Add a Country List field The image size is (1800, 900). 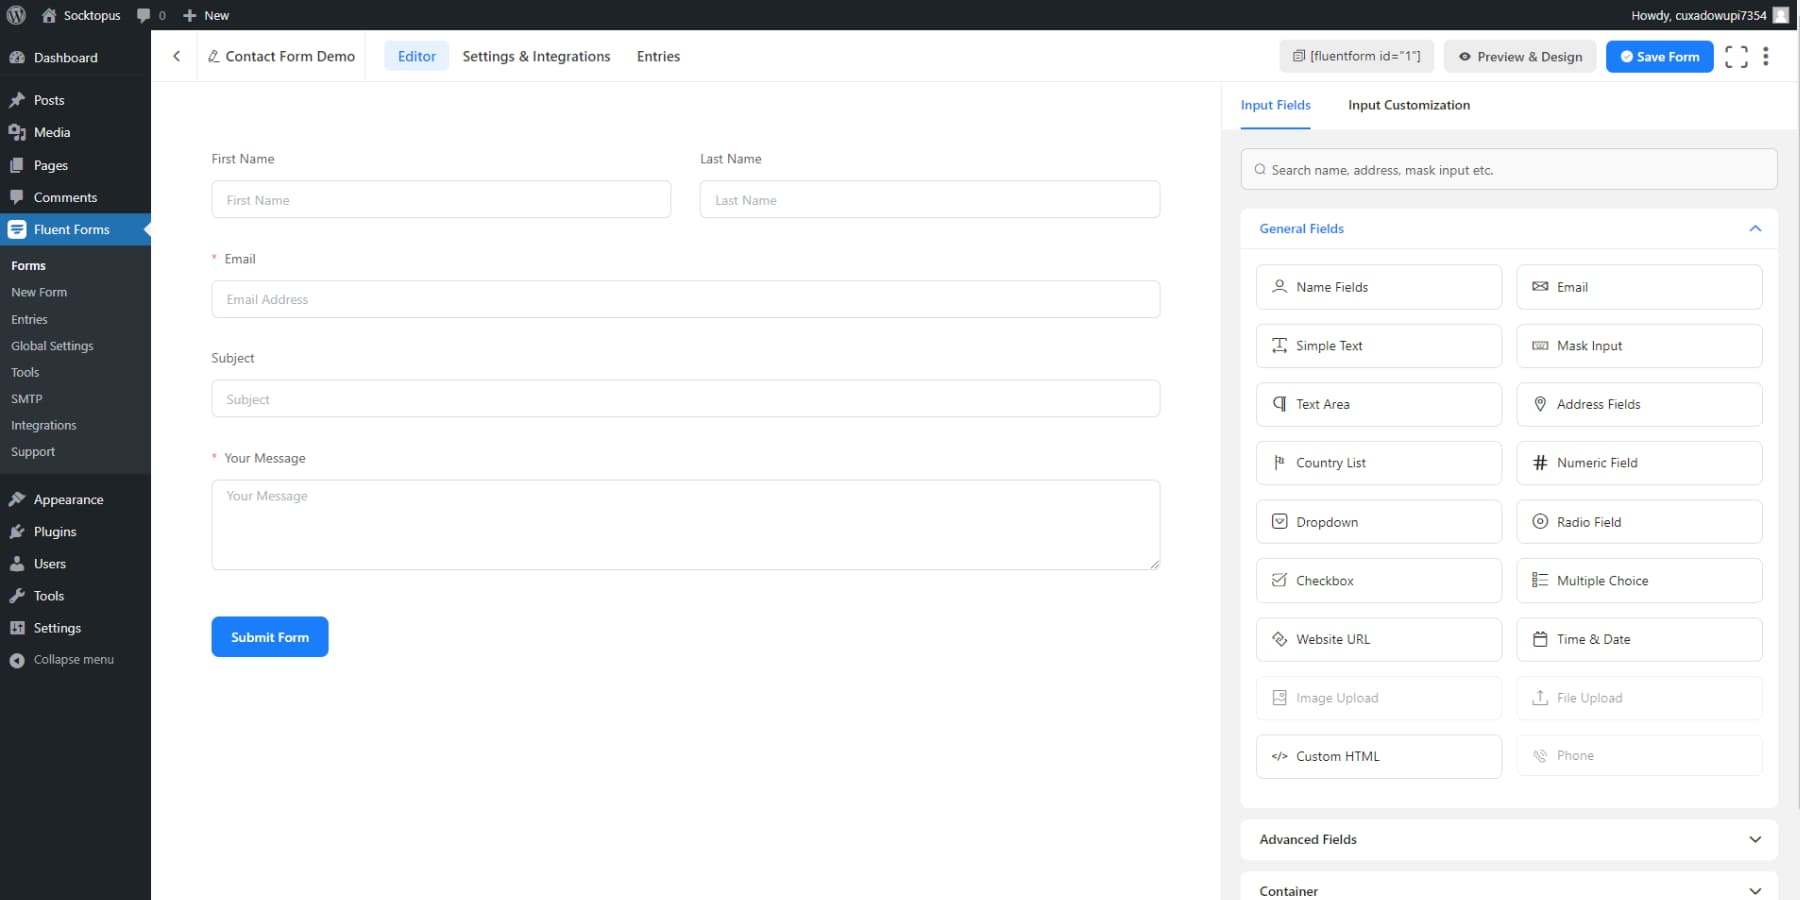tap(1378, 462)
